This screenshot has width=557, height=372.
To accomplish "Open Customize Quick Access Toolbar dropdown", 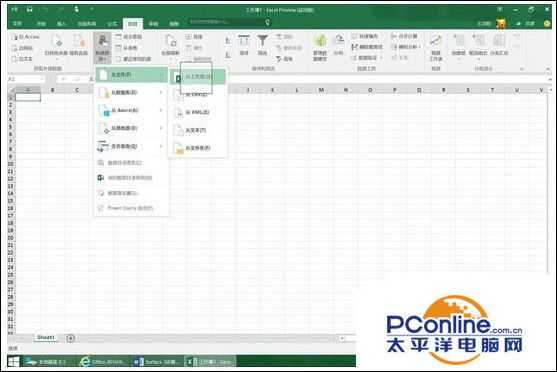I will 92,10.
